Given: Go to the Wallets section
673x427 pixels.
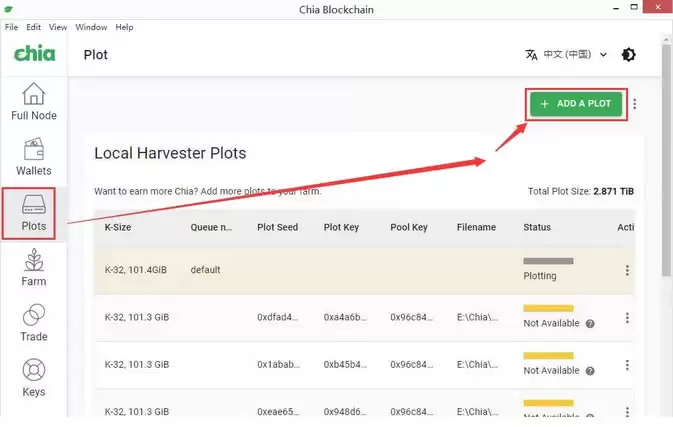Looking at the screenshot, I should (x=33, y=157).
